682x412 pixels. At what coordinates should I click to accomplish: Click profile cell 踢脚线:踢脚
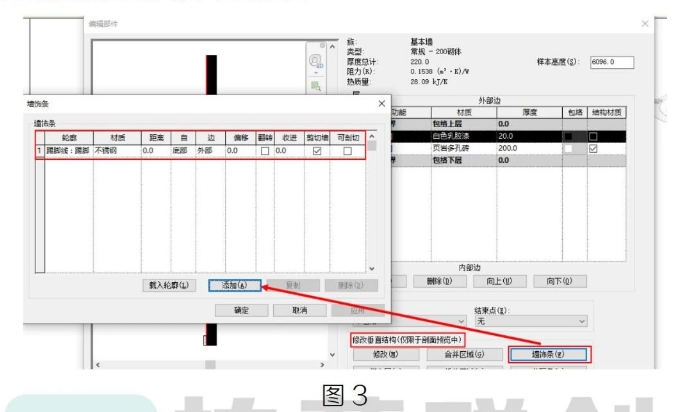(69, 151)
